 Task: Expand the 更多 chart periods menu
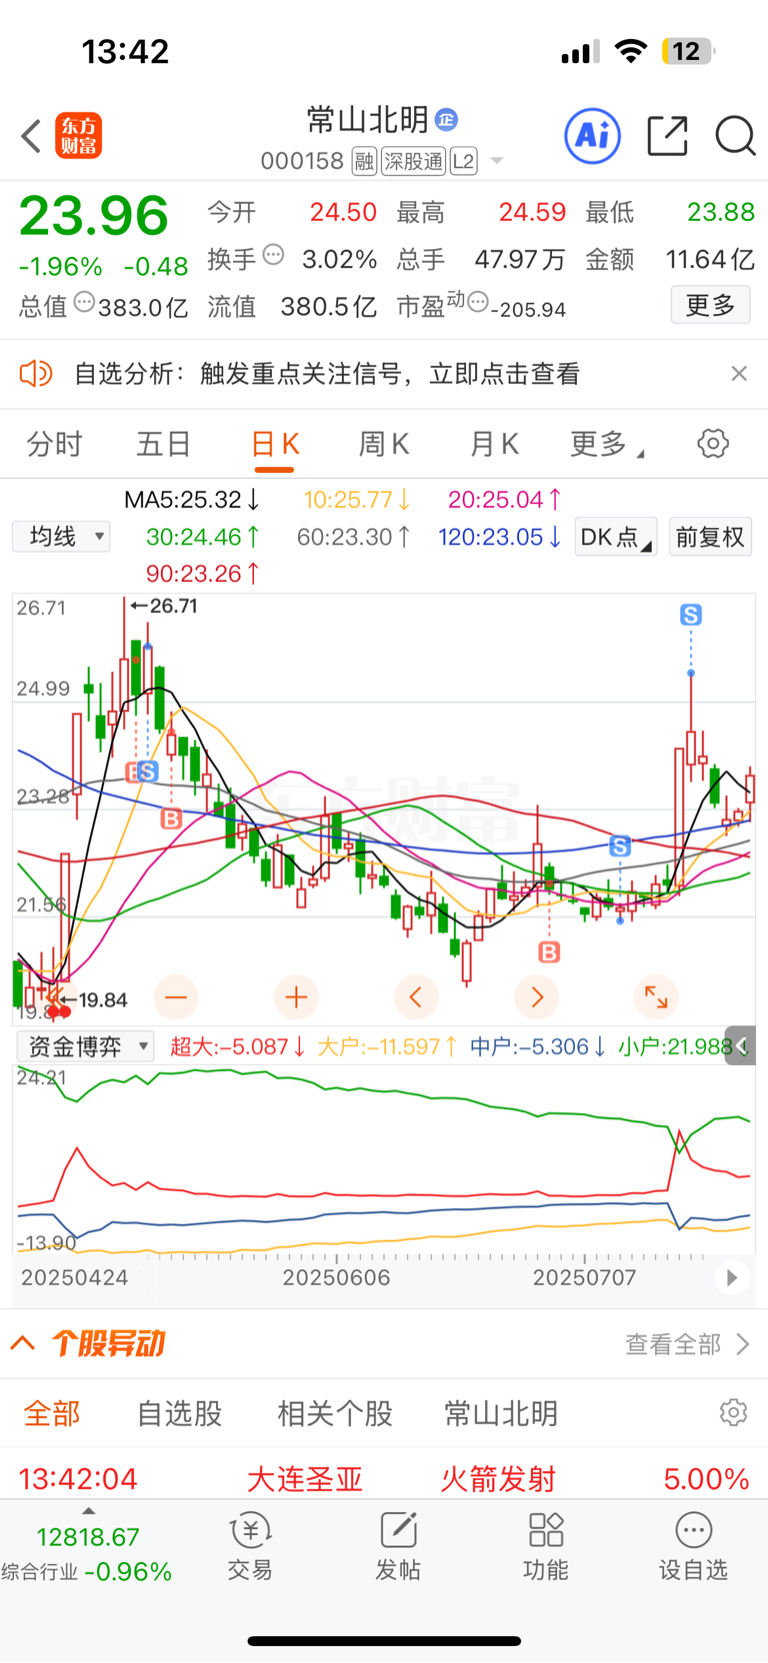pos(606,444)
